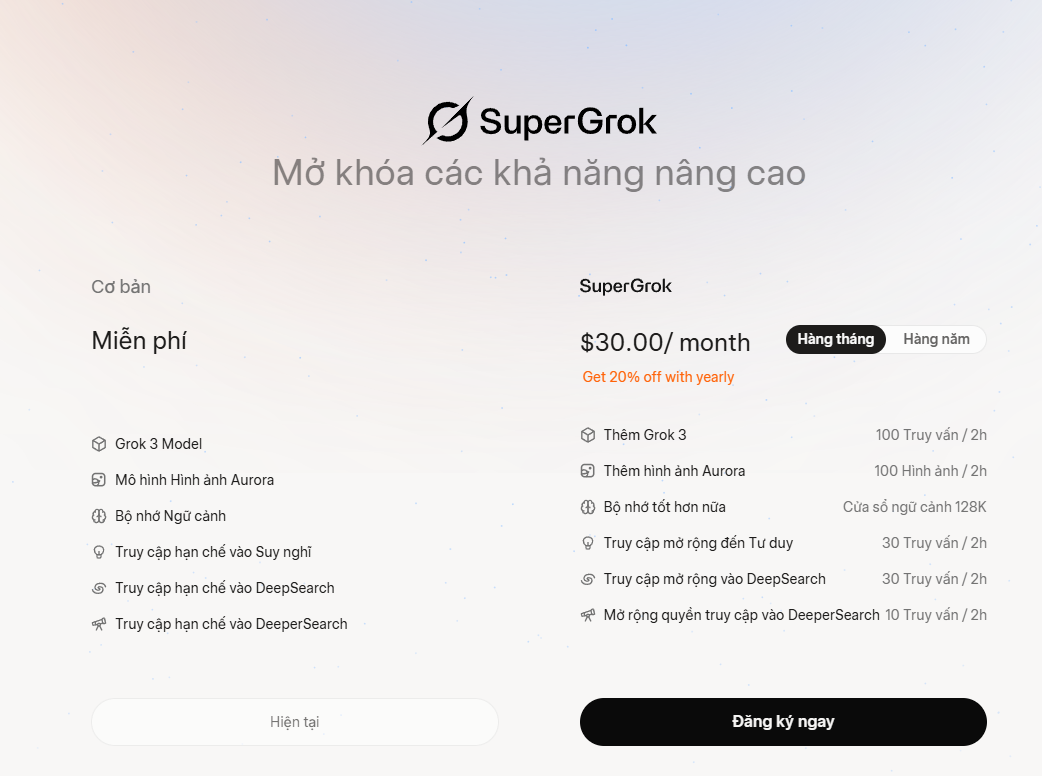Click the lightbulb icon beside Truy cập mở rộng đến Tư duy
Screen dimensions: 1042x776
point(588,543)
